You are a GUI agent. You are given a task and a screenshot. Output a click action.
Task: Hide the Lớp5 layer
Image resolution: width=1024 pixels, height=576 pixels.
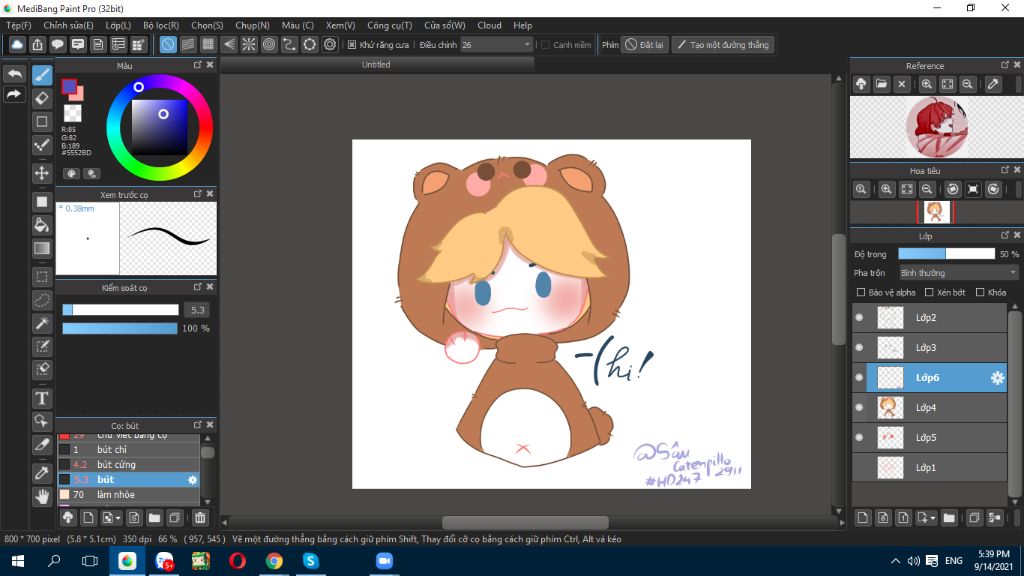(x=859, y=438)
